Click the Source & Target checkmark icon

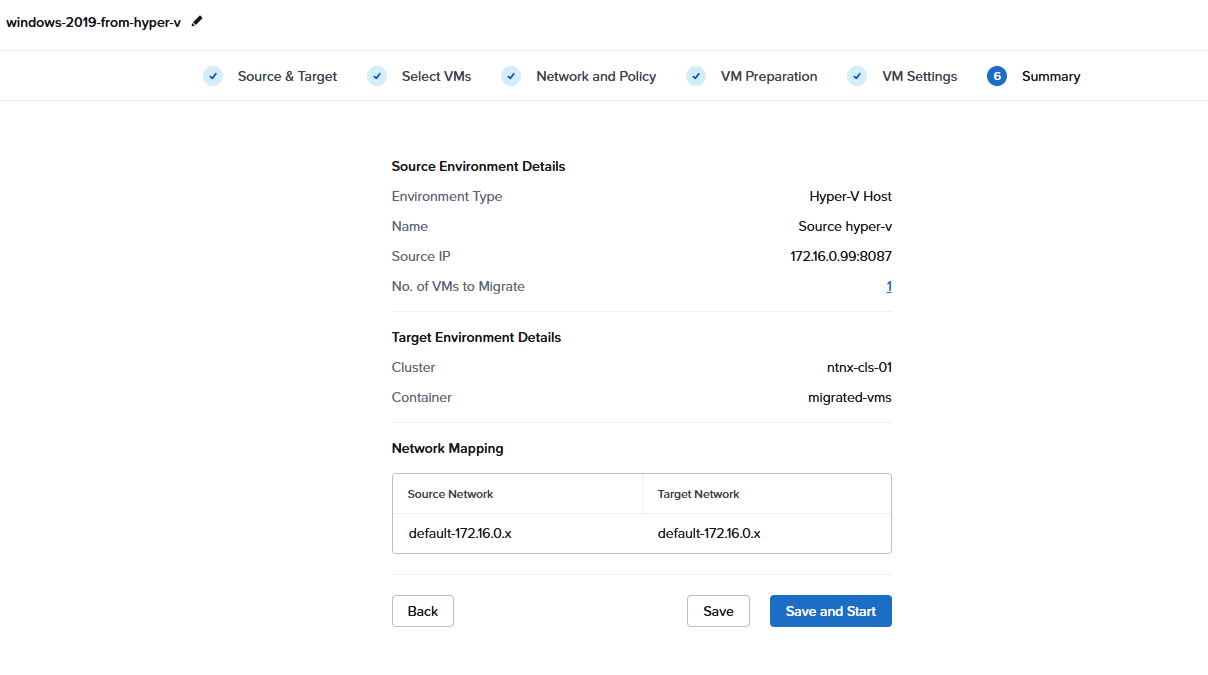click(x=213, y=76)
